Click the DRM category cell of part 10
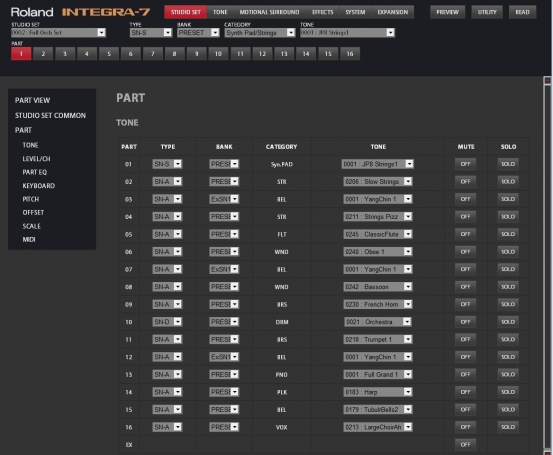 coord(281,322)
